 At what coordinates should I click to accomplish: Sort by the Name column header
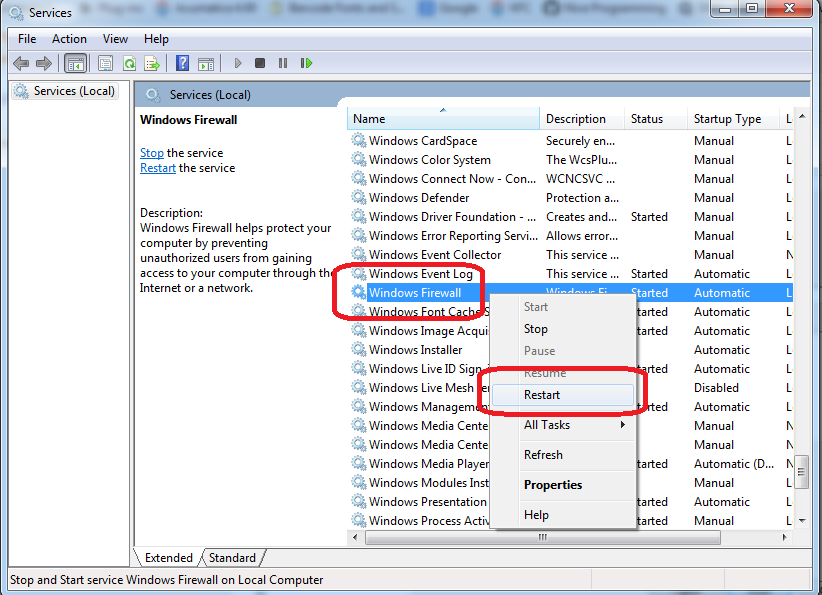pos(443,118)
